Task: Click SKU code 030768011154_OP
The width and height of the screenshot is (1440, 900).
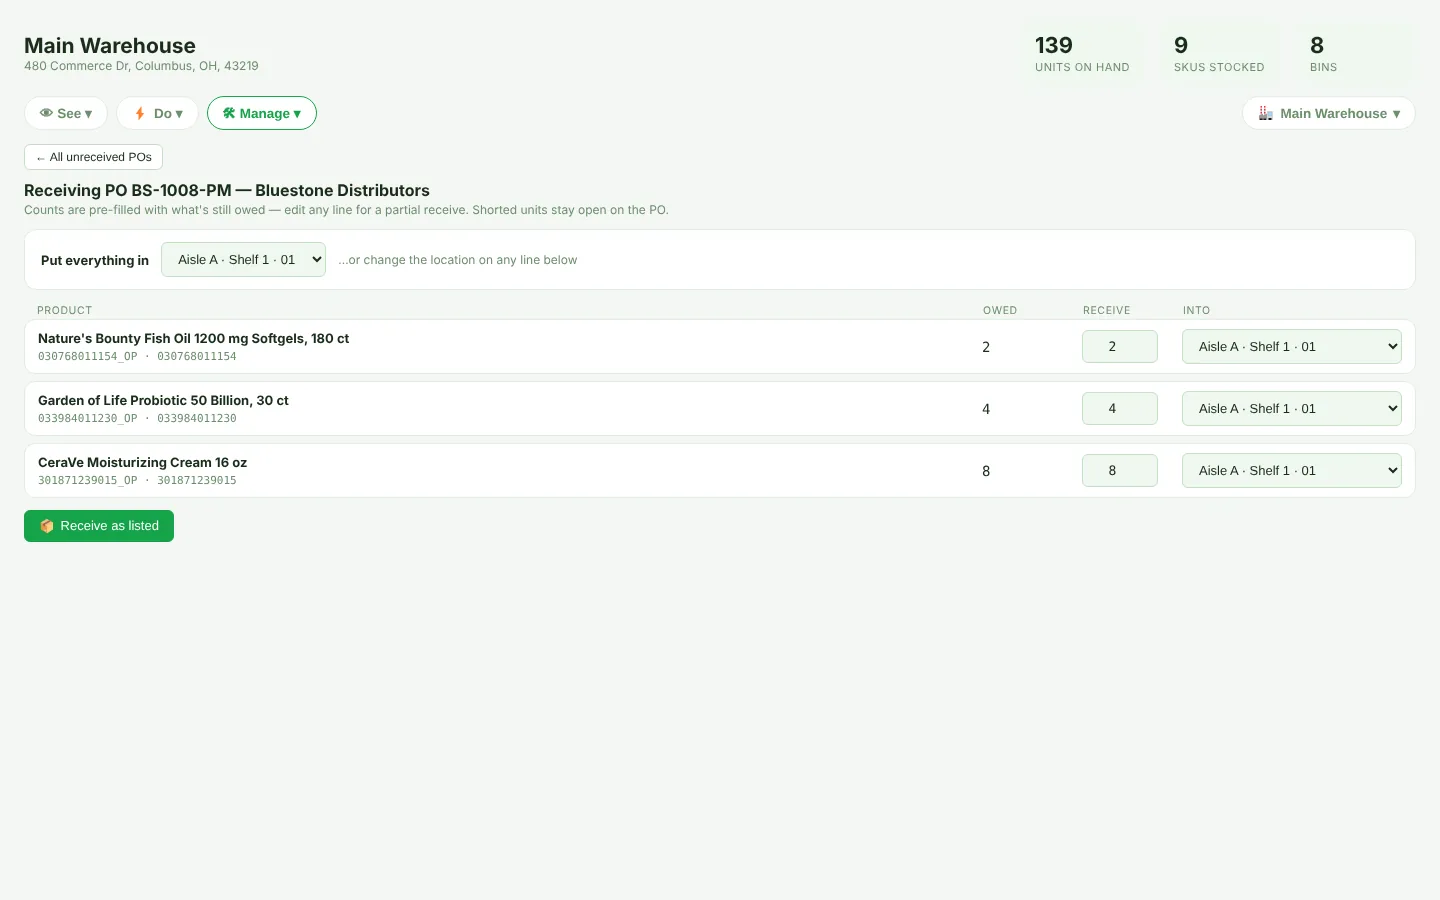Action: 87,357
